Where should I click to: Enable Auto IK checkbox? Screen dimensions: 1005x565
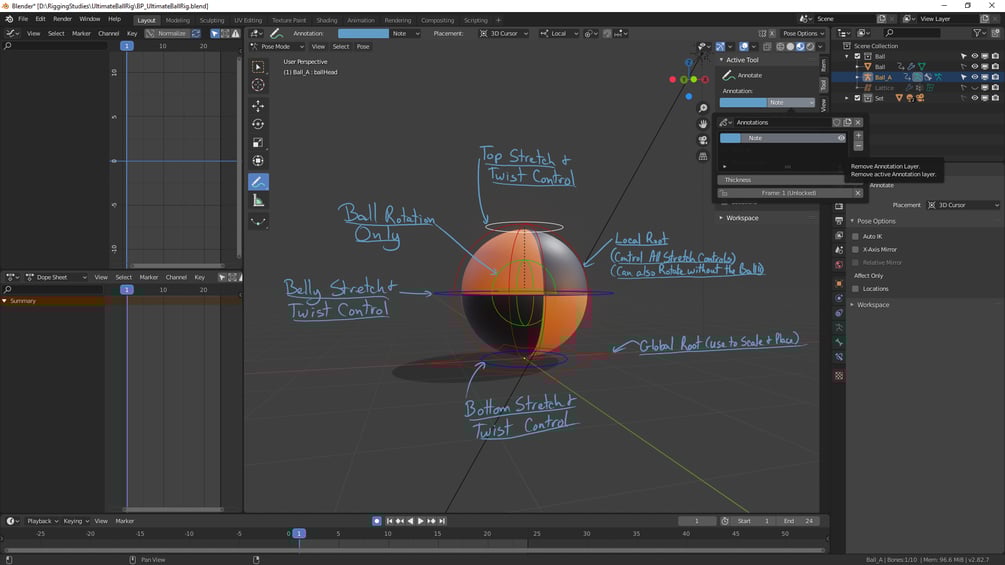(855, 236)
